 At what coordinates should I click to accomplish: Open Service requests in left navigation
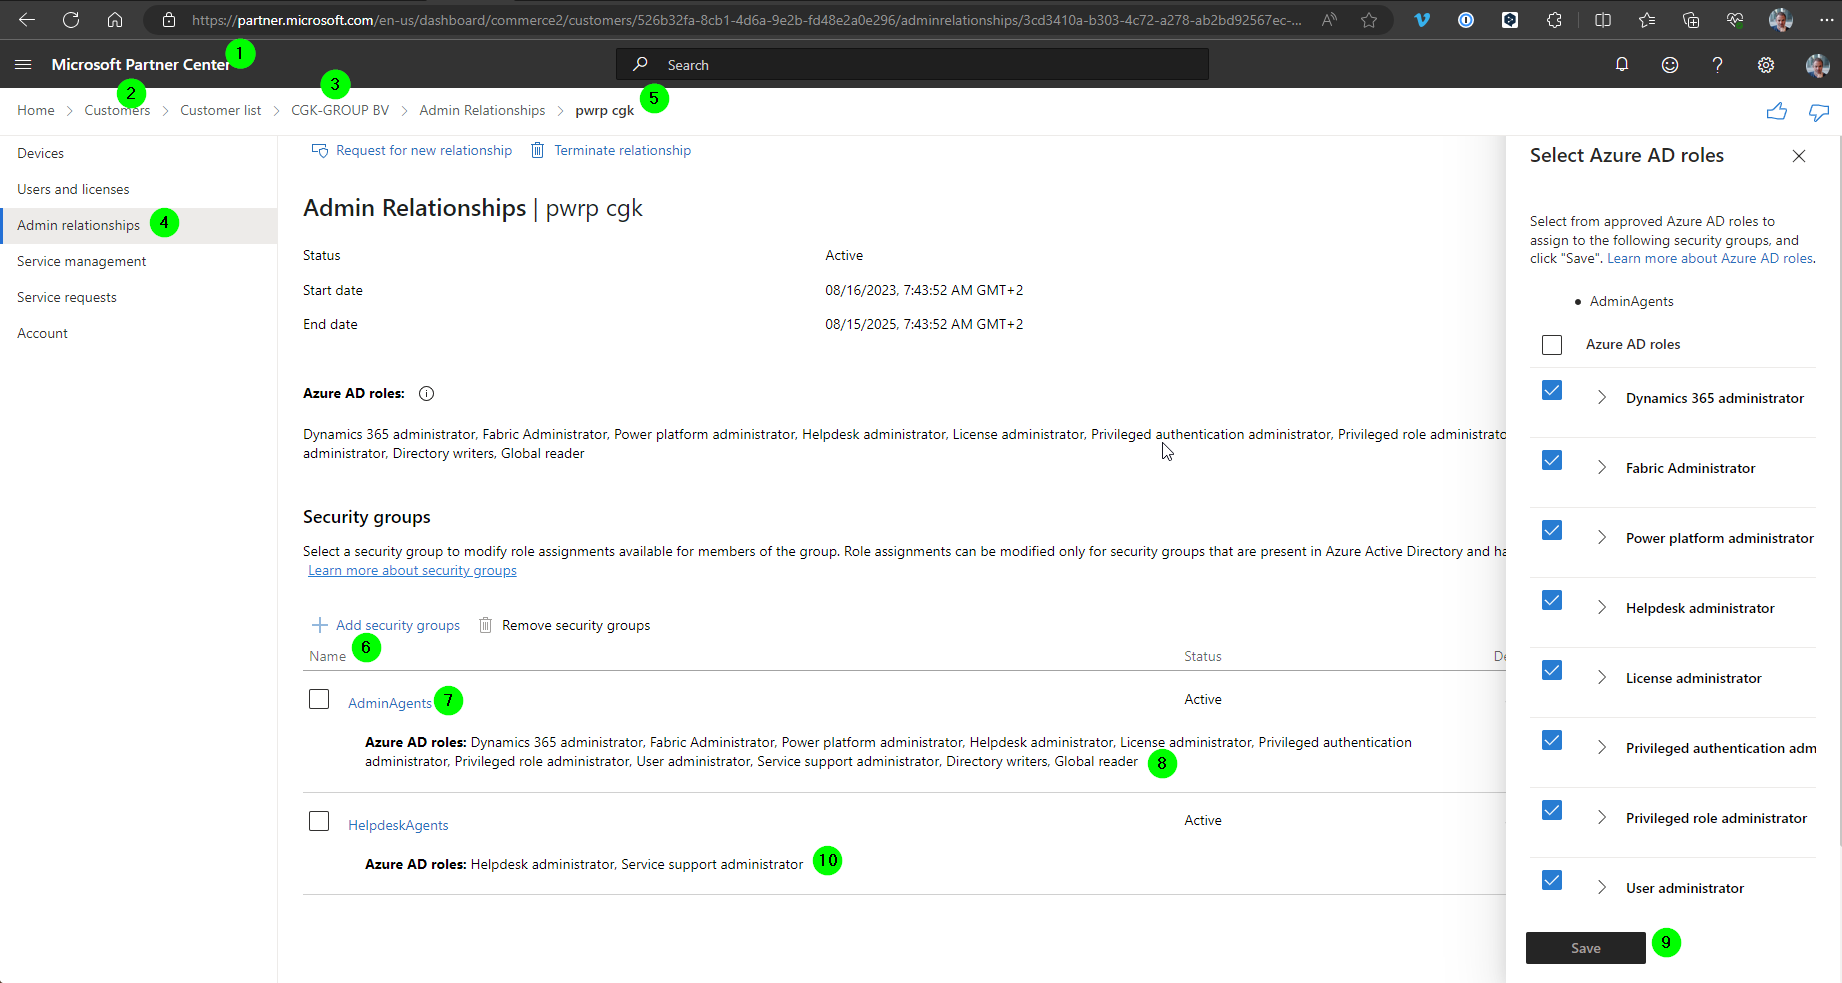click(139, 297)
